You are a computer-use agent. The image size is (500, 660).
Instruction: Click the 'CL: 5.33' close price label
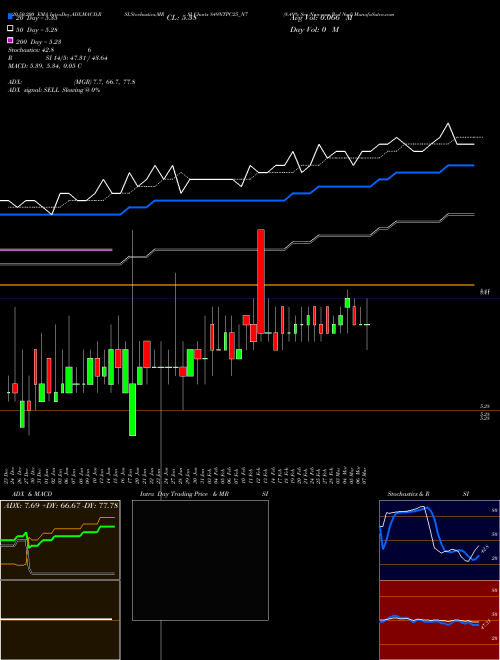coord(181,18)
